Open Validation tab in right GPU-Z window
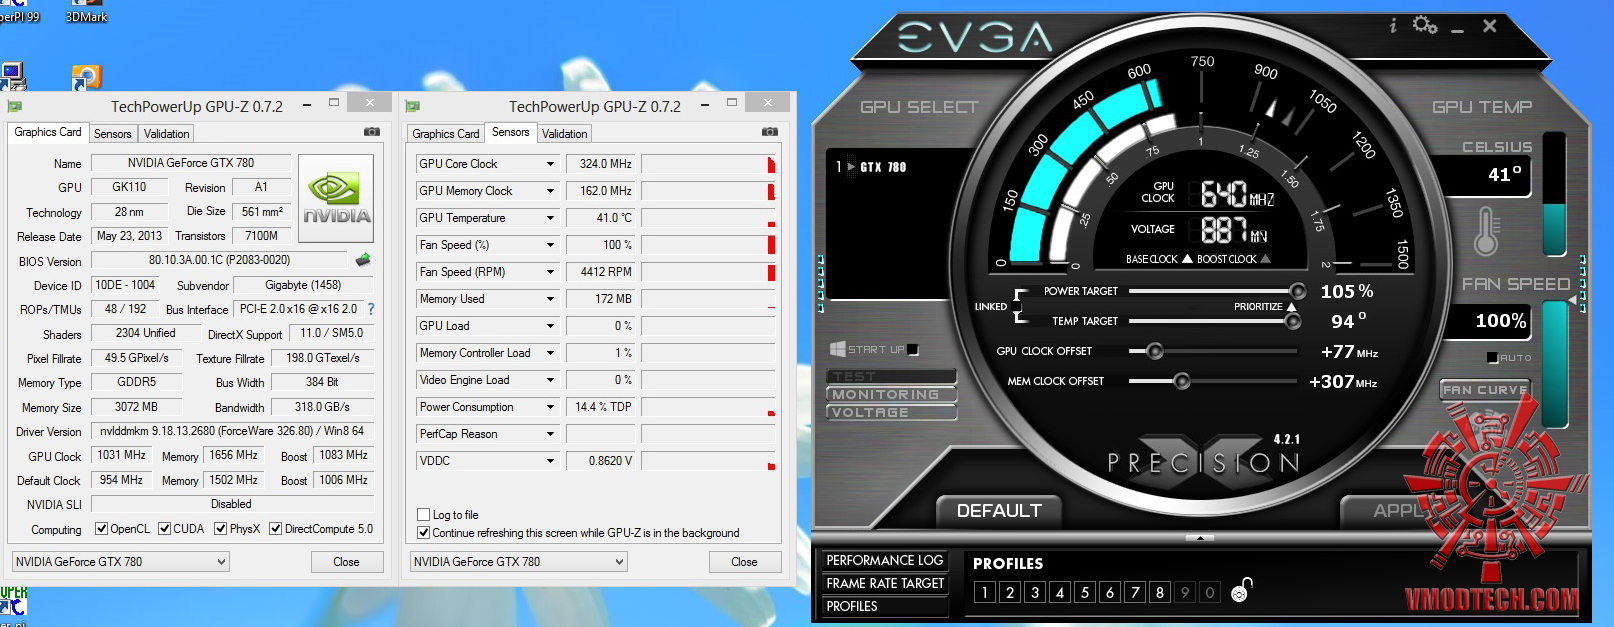Viewport: 1614px width, 627px height. 565,134
